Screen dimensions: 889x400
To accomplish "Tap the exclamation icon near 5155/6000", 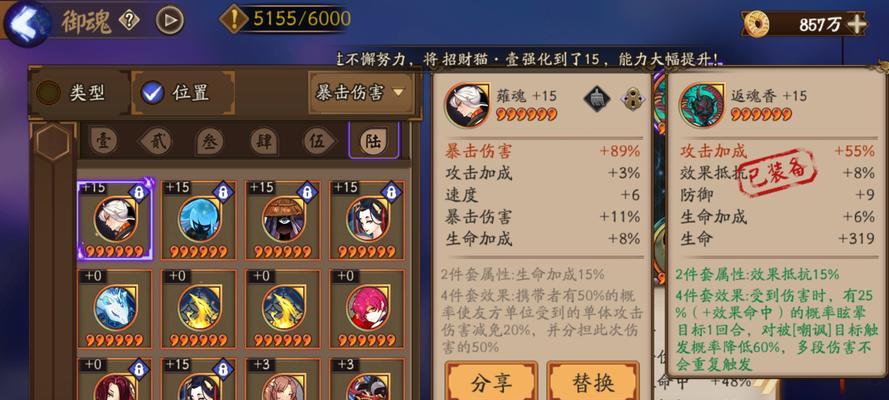I will pos(234,19).
